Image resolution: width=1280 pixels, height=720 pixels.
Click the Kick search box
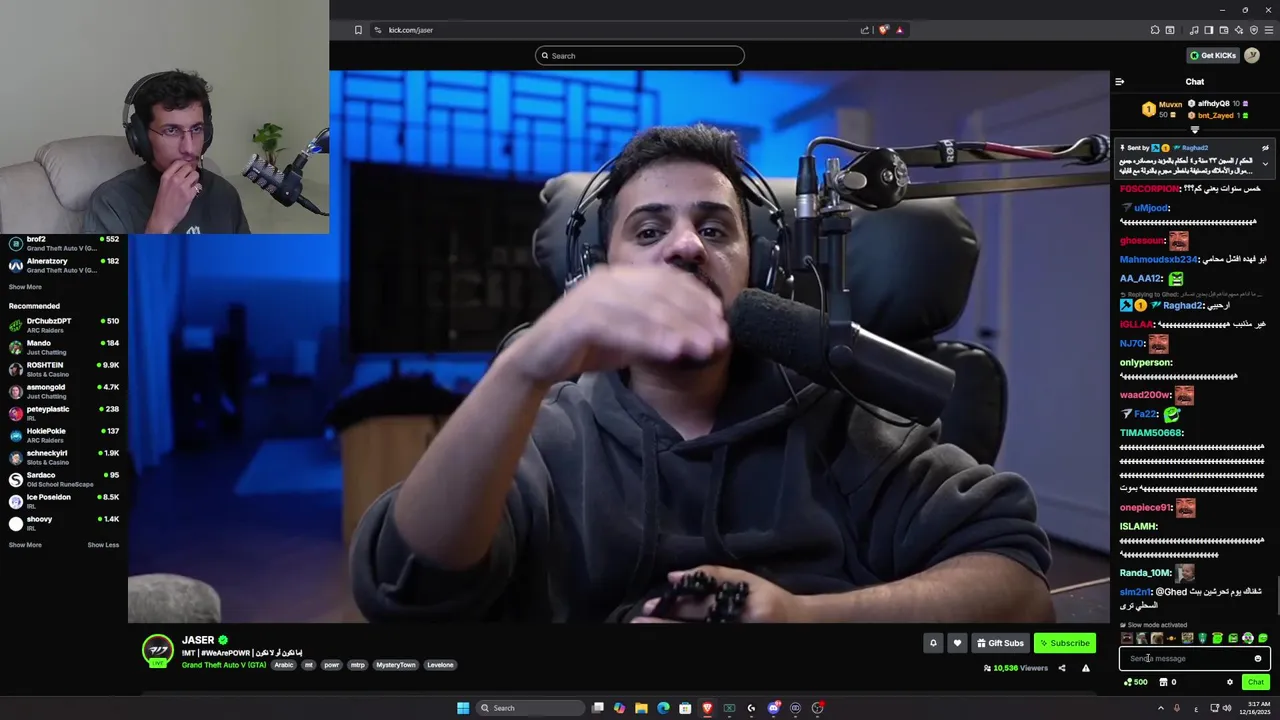pos(640,56)
